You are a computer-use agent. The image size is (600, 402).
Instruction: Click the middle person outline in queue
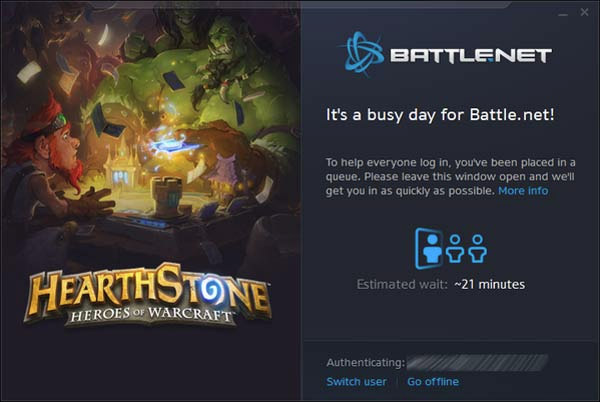(455, 249)
